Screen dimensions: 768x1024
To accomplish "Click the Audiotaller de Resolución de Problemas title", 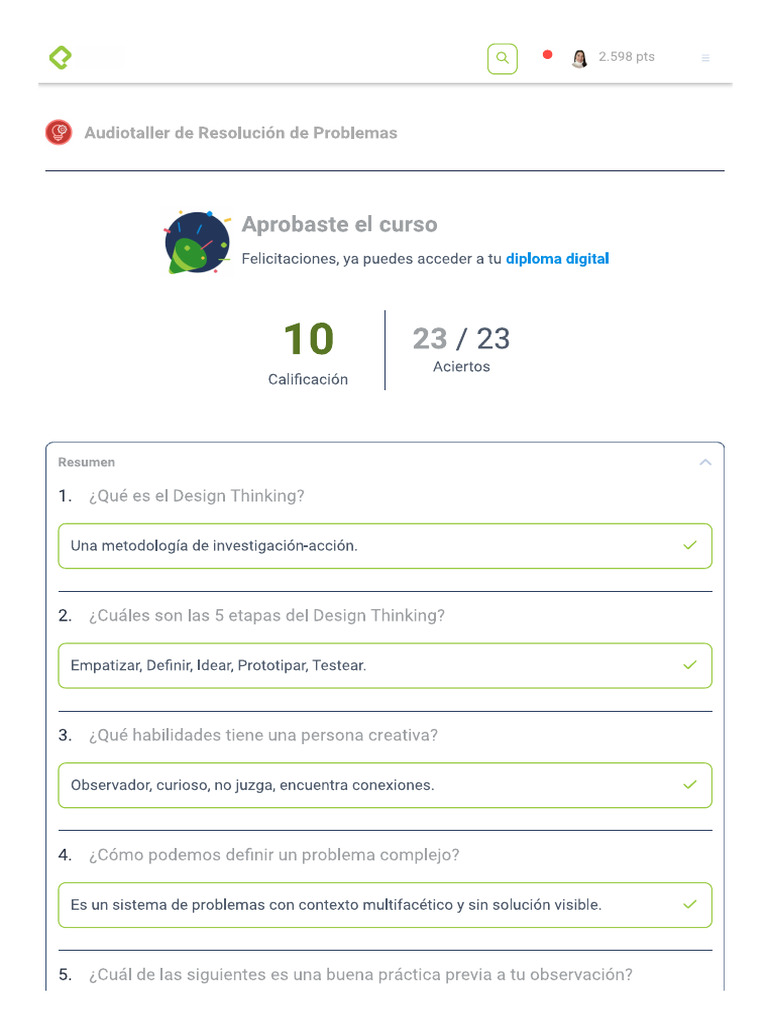I will tap(240, 133).
